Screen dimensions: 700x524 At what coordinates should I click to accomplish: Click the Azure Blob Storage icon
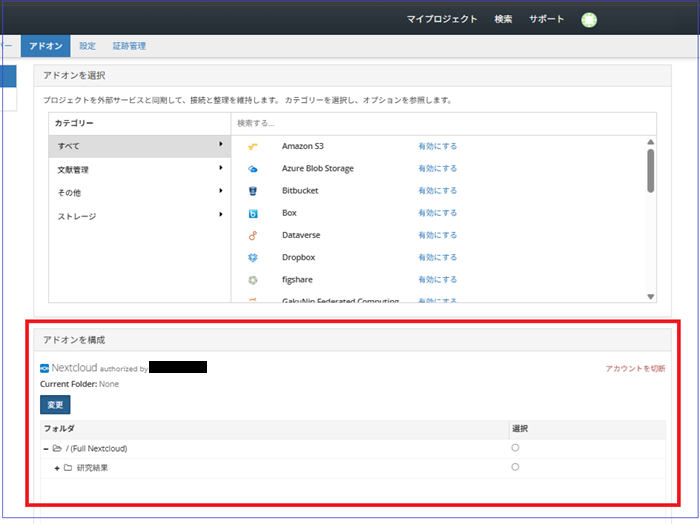tap(253, 169)
